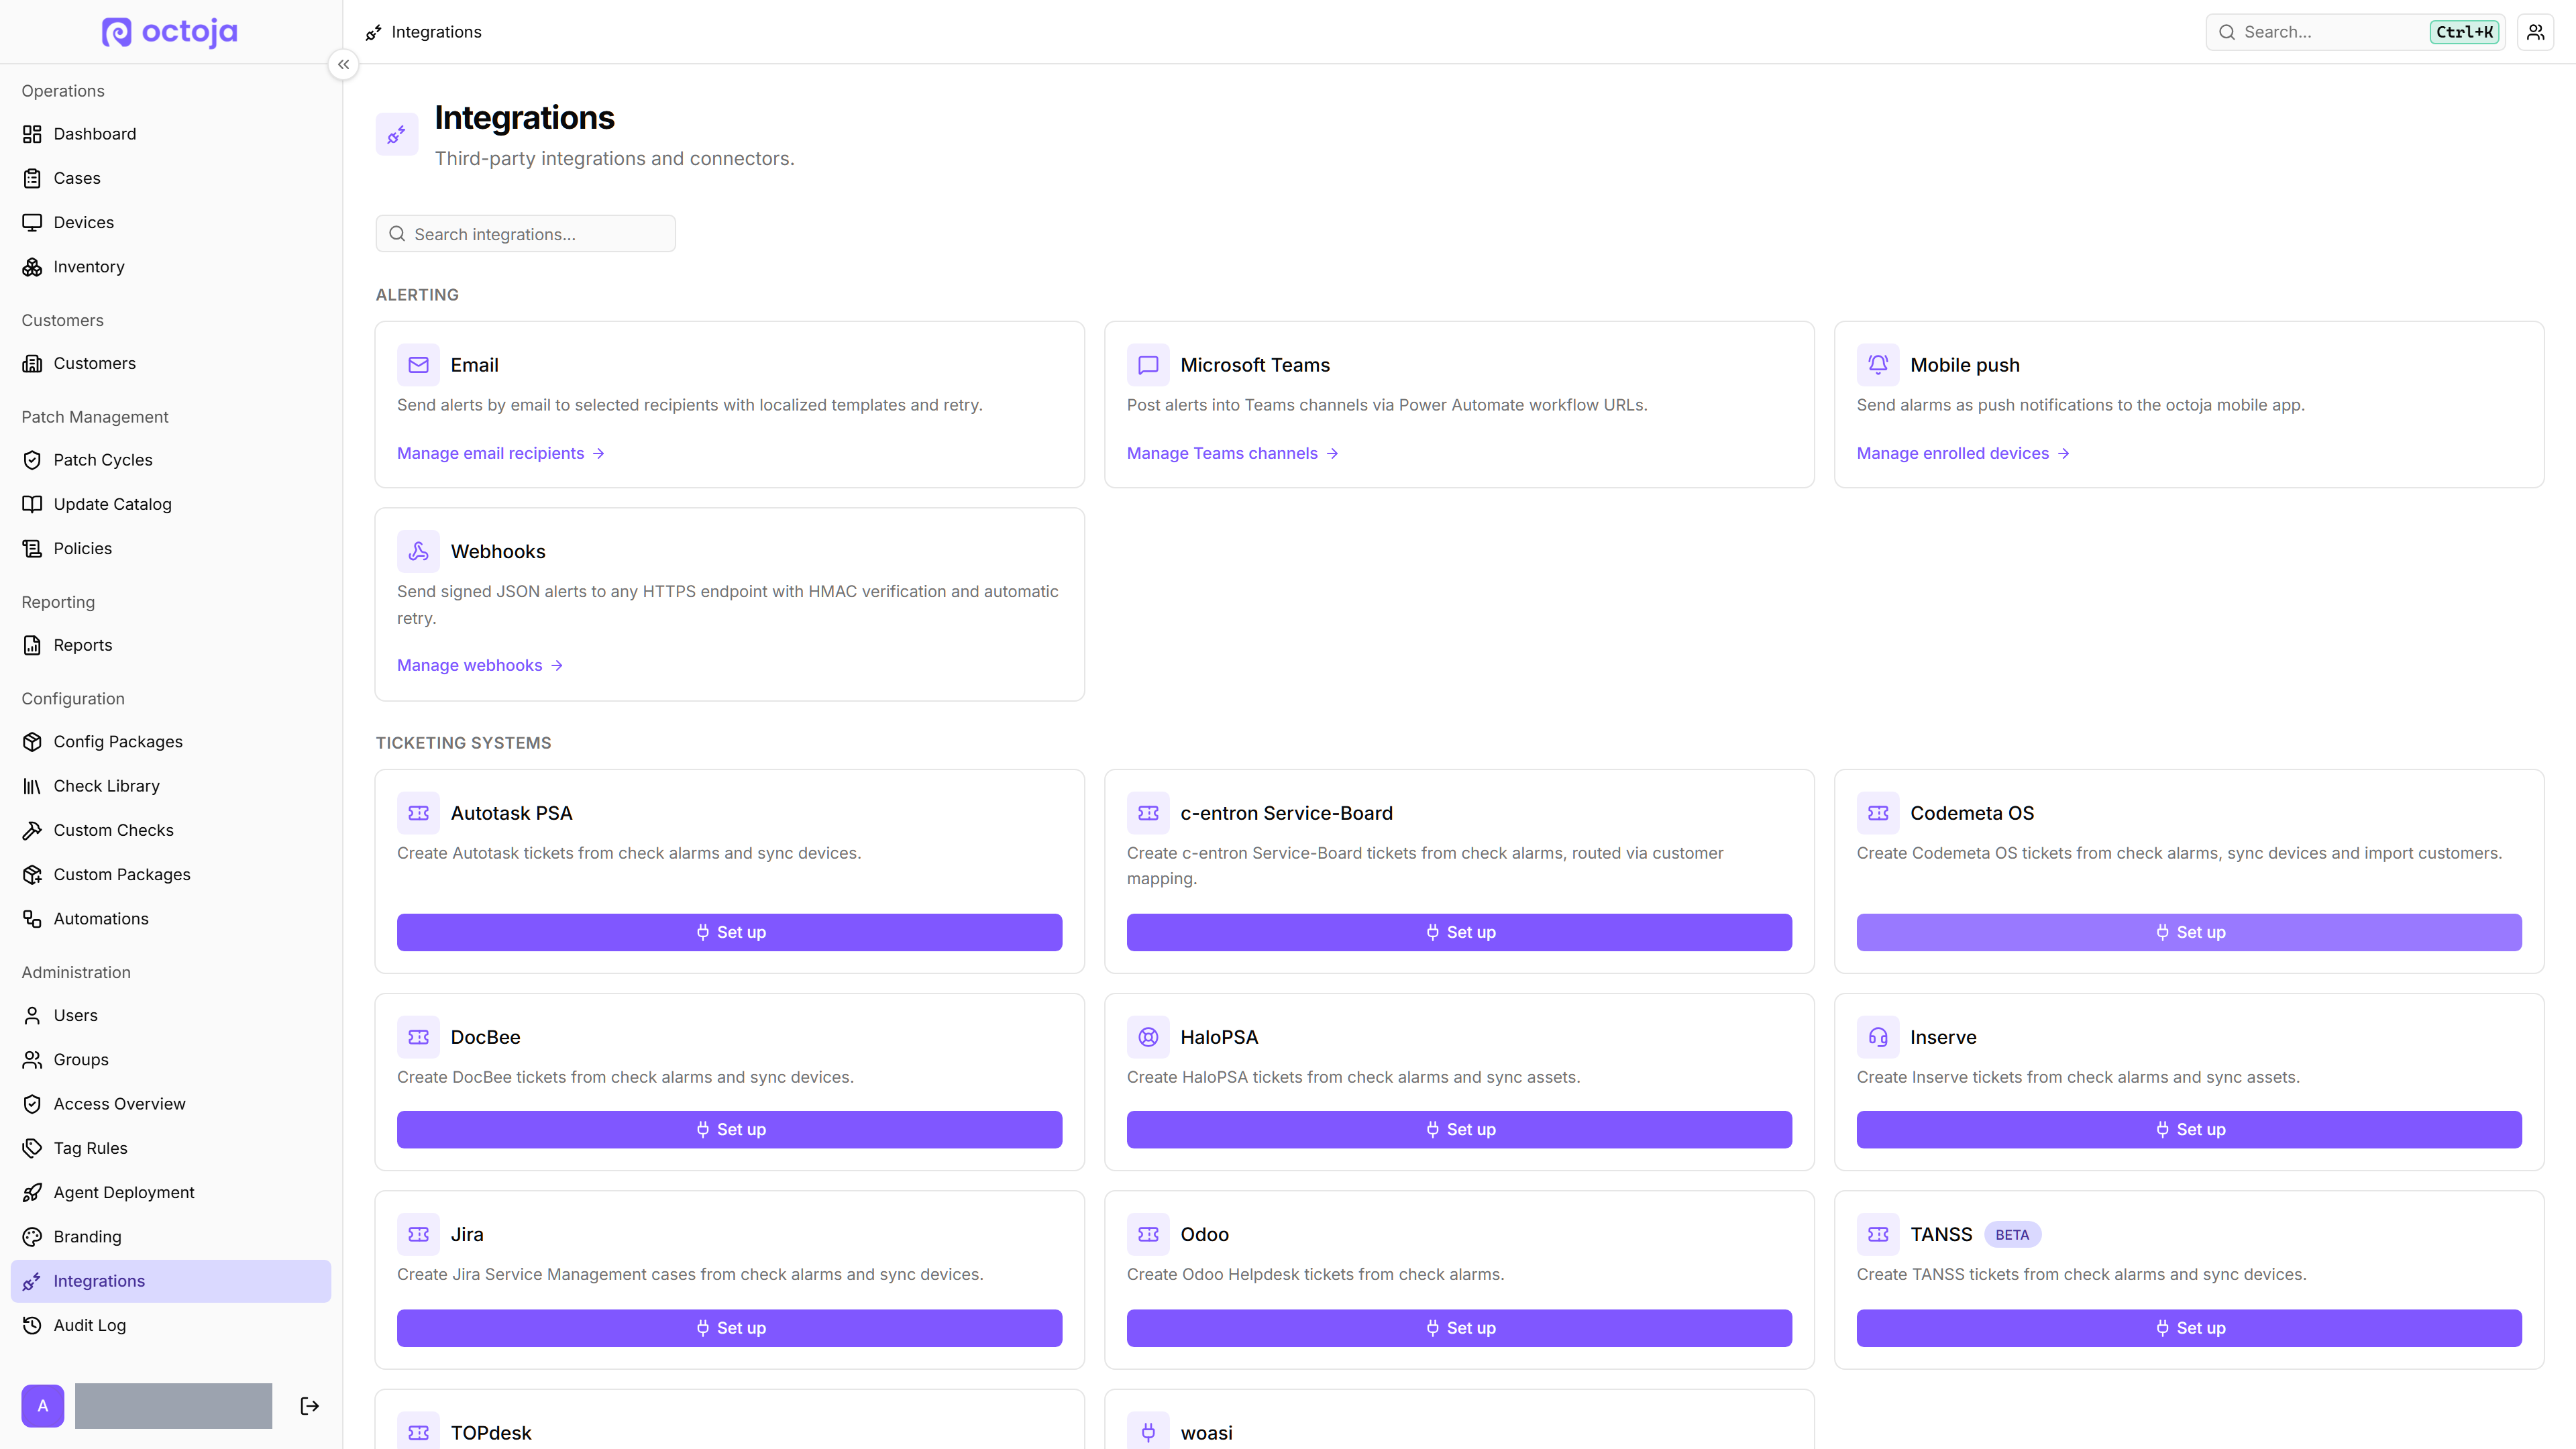Click the Cases clipboard icon
The image size is (2576, 1449).
pyautogui.click(x=32, y=178)
